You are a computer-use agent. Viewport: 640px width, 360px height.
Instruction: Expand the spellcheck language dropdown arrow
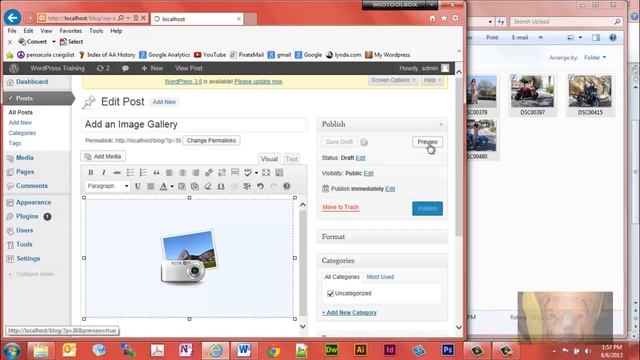(256, 173)
